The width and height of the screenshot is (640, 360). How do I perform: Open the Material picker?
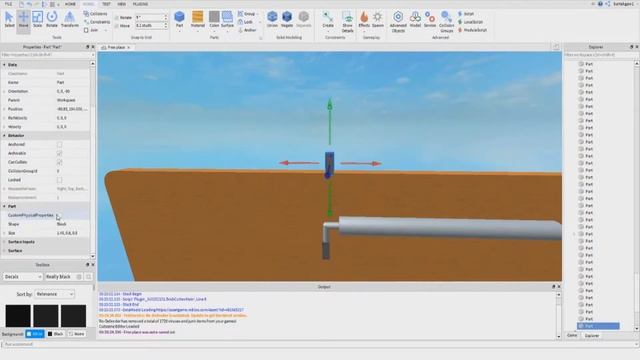198,19
